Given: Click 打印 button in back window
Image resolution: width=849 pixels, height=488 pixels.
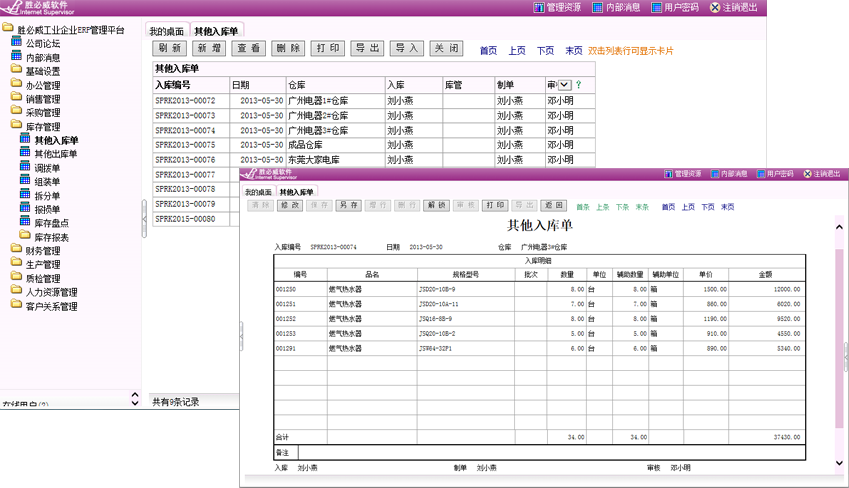Looking at the screenshot, I should [x=328, y=48].
